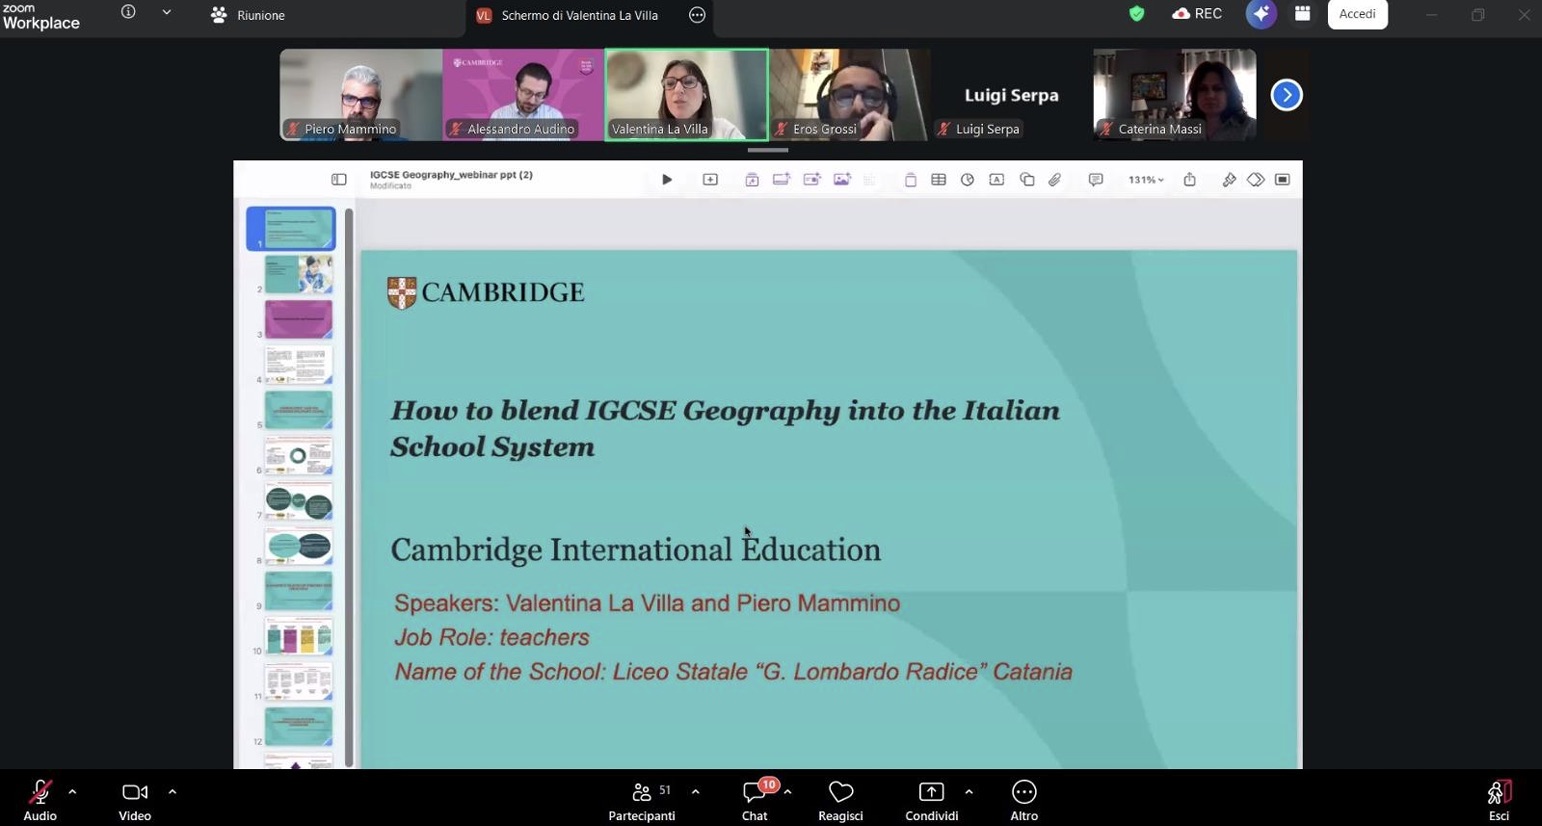Open the view layout grid icon
1542x826 pixels.
pyautogui.click(x=1302, y=14)
